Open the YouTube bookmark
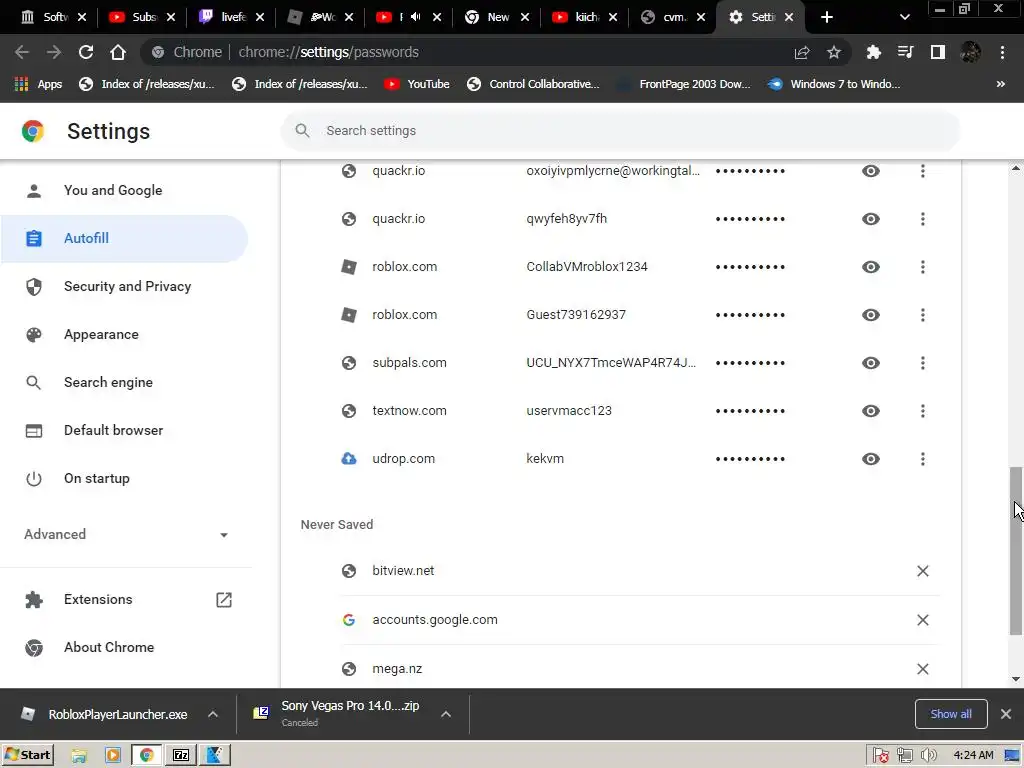Image resolution: width=1024 pixels, height=768 pixels. tap(417, 84)
